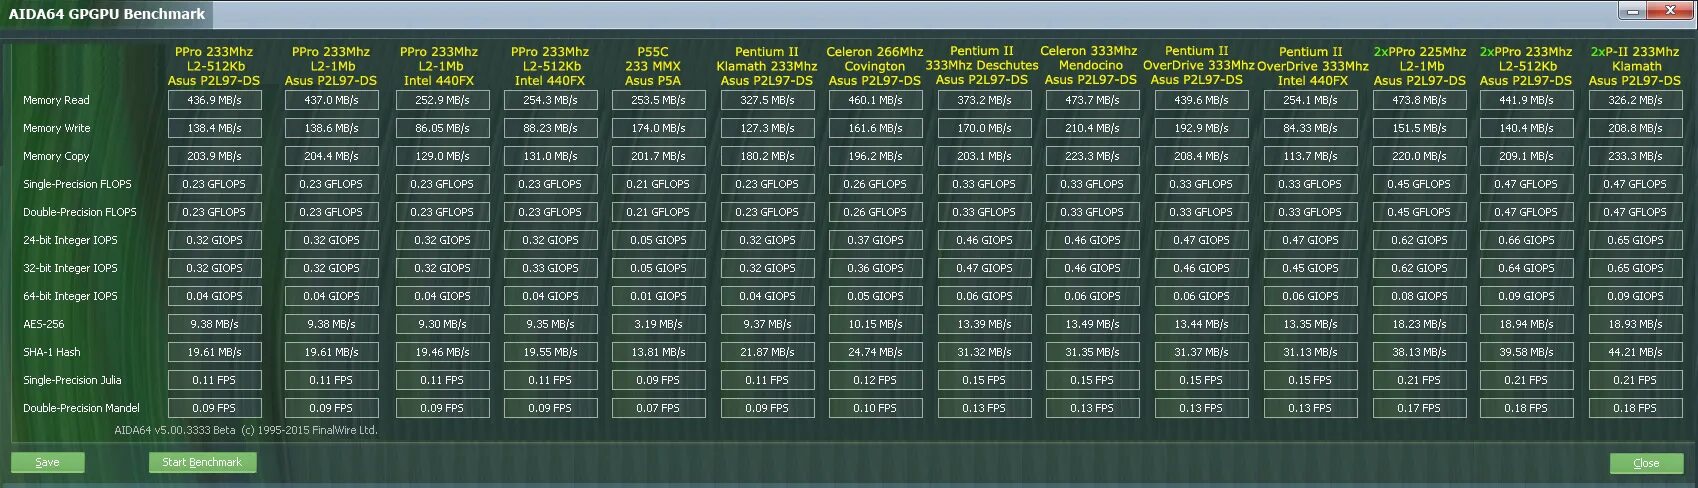Click the 18.23 MB/s AES-256 value
Image resolution: width=1698 pixels, height=488 pixels.
tap(1418, 324)
